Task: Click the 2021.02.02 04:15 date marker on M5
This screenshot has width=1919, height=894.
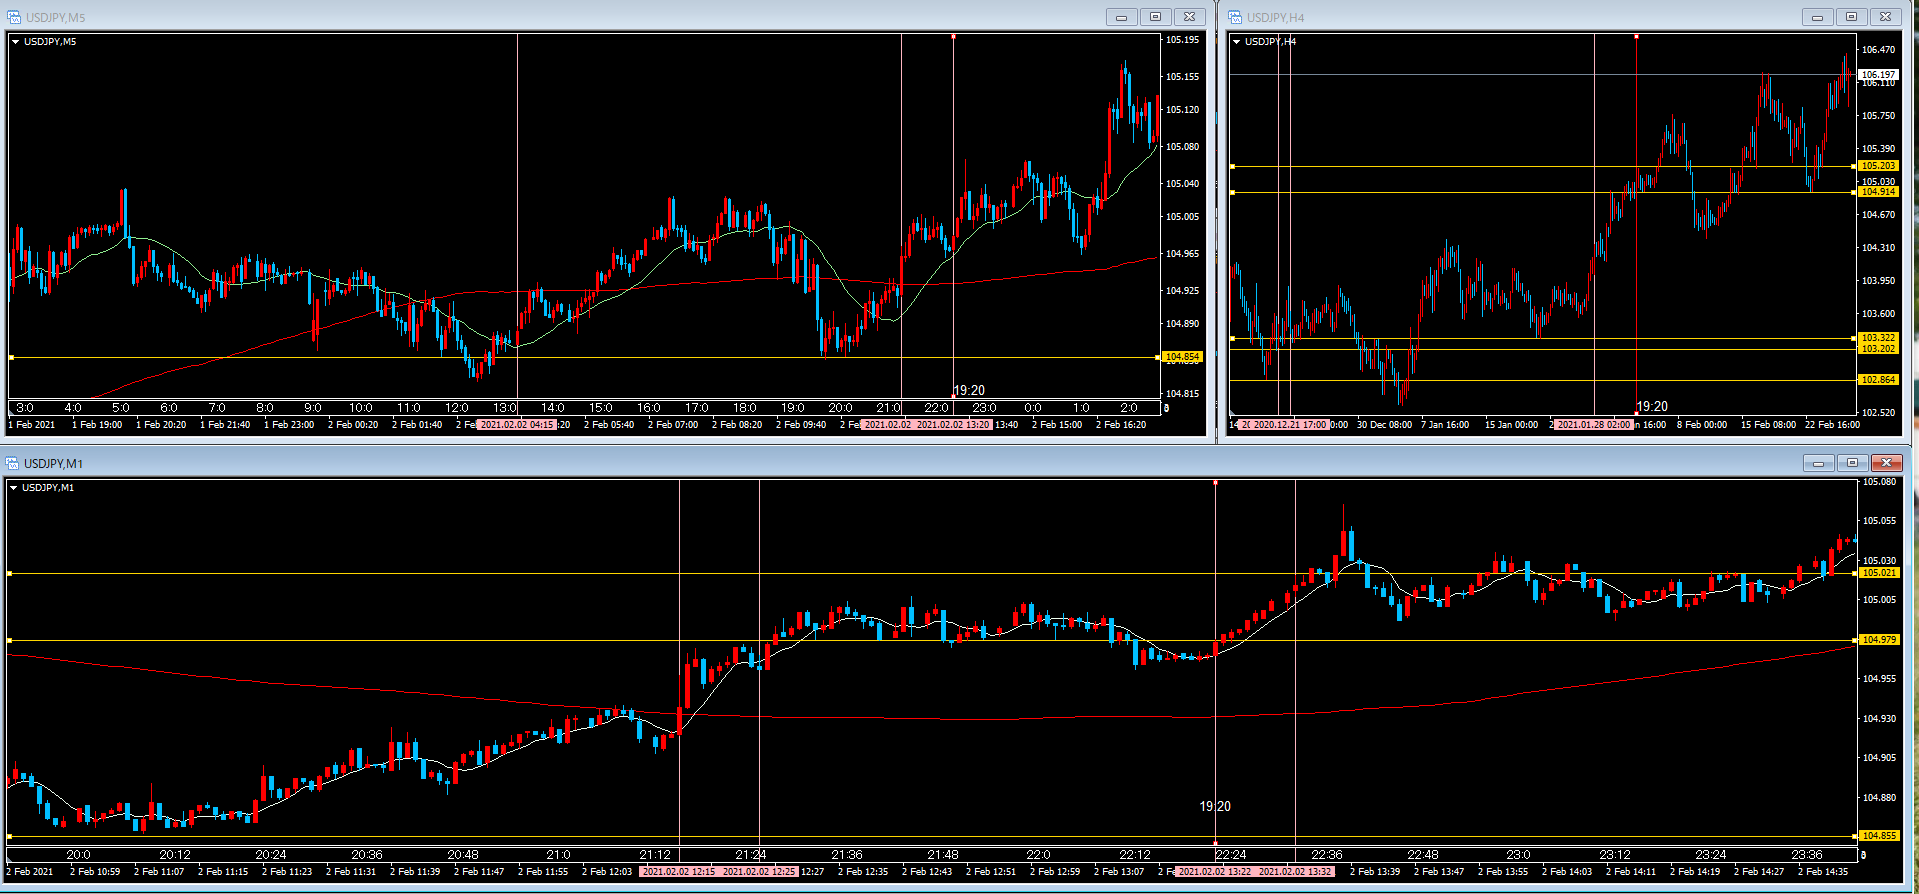Action: (516, 425)
